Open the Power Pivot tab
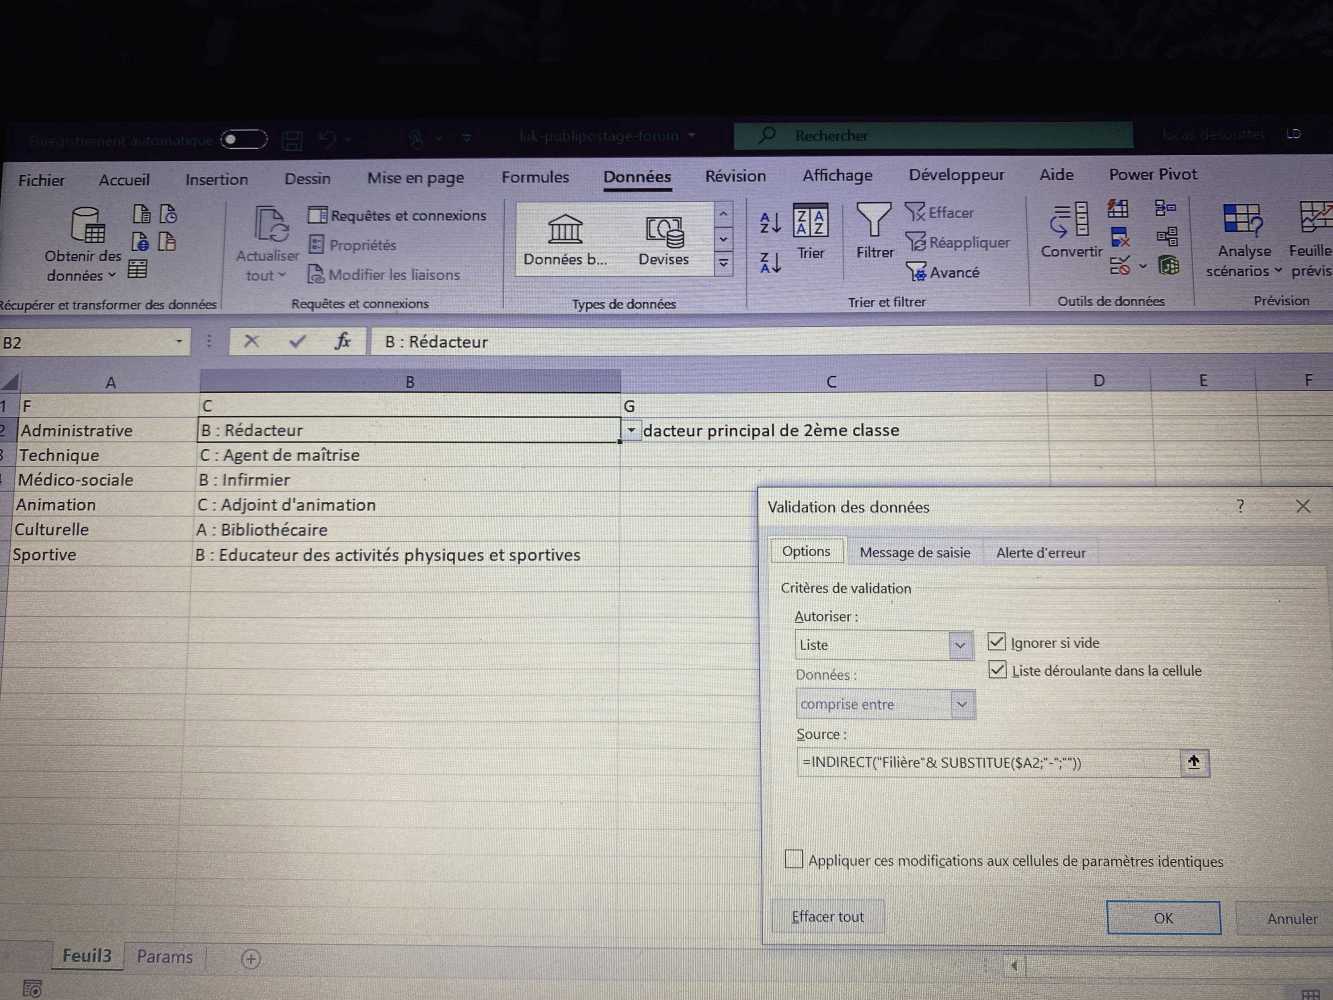The image size is (1333, 1000). (1153, 174)
